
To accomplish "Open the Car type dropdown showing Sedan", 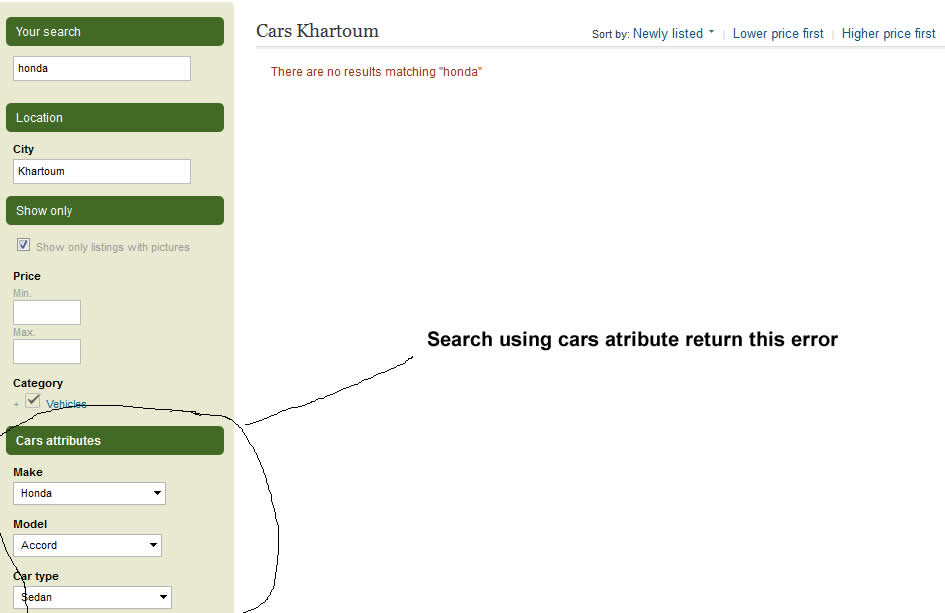I will pyautogui.click(x=92, y=597).
